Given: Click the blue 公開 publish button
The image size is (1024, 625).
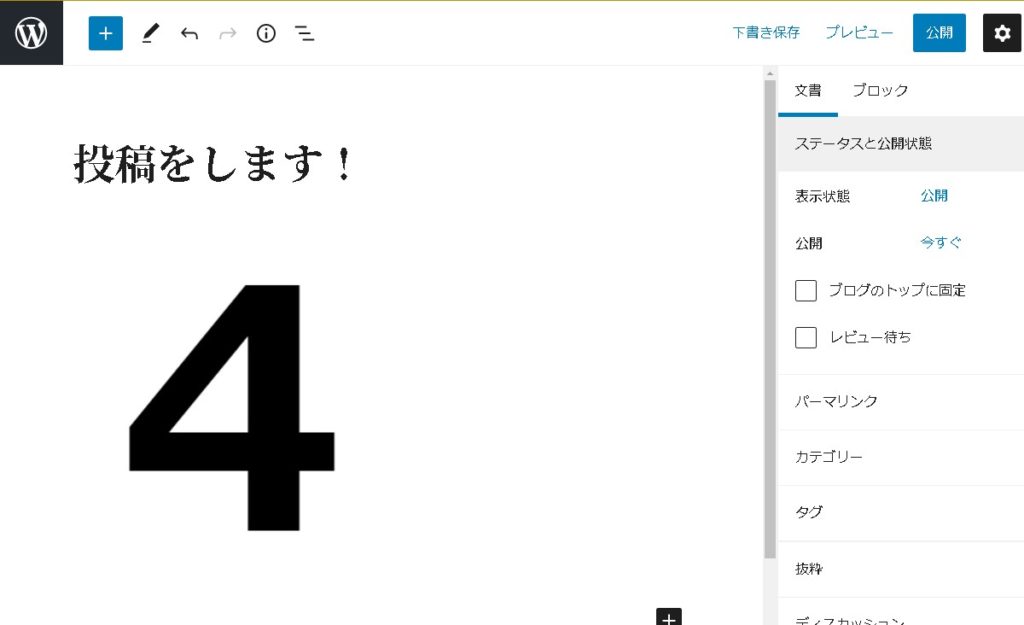Looking at the screenshot, I should [x=939, y=33].
